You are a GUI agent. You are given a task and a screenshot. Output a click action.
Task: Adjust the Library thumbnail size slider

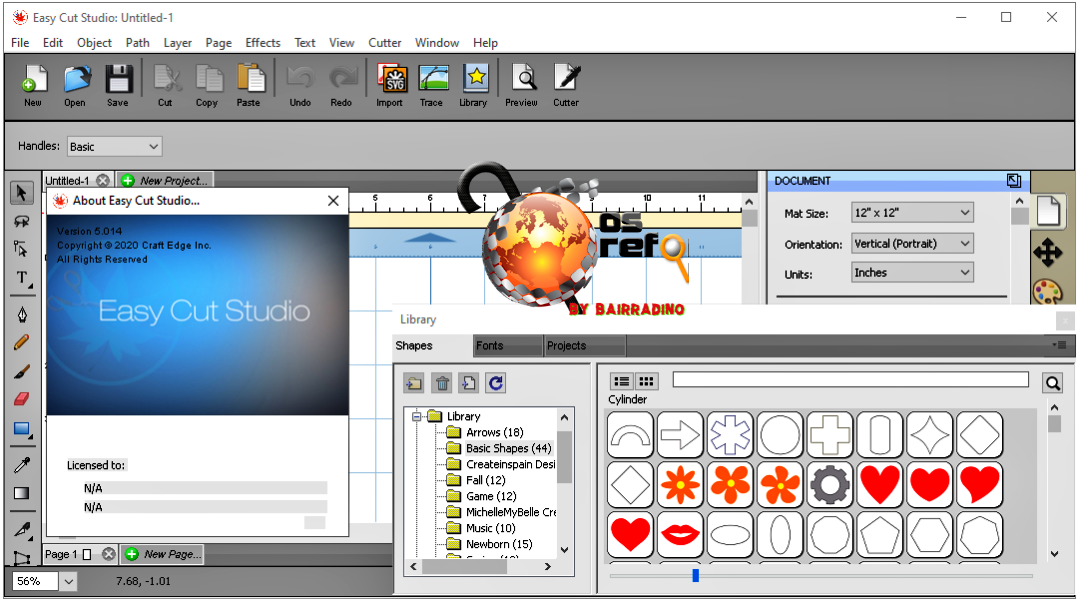point(696,575)
